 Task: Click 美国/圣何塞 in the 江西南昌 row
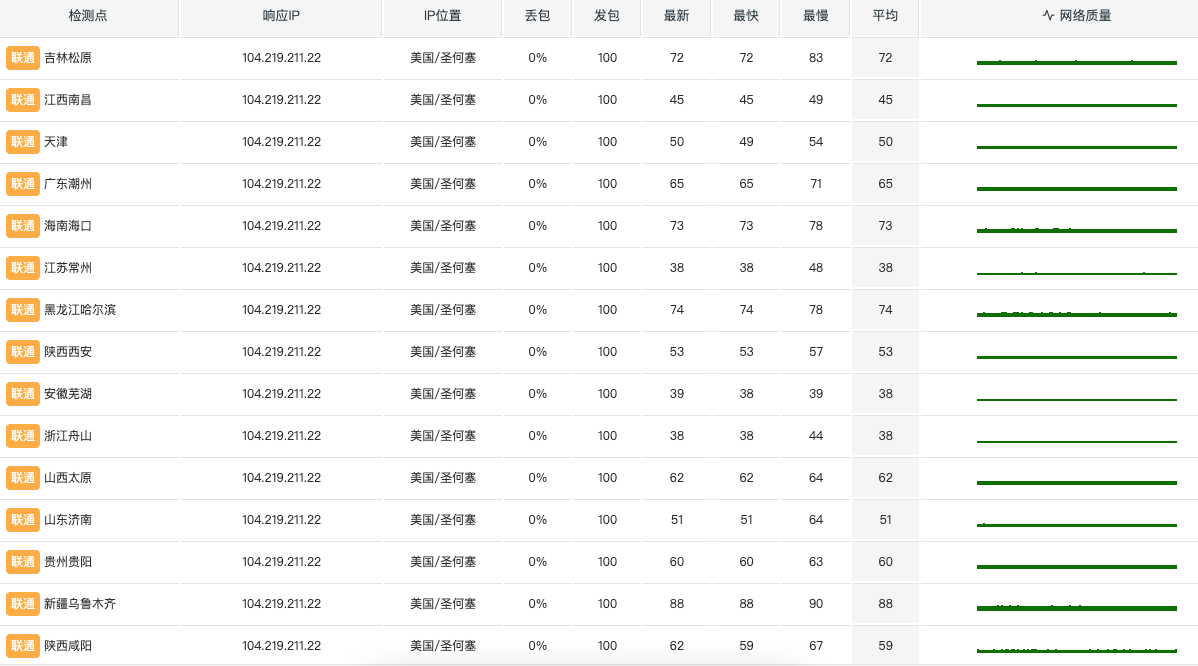pos(443,100)
